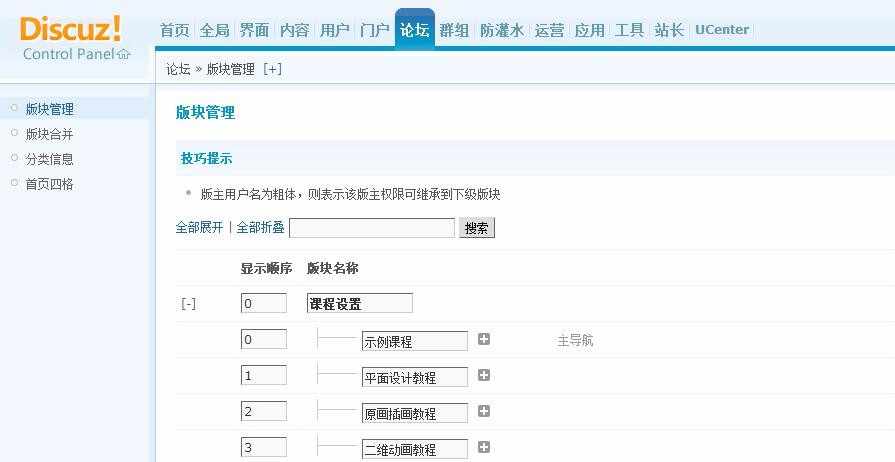
Task: Click the 课程设置 name field
Action: 360,303
